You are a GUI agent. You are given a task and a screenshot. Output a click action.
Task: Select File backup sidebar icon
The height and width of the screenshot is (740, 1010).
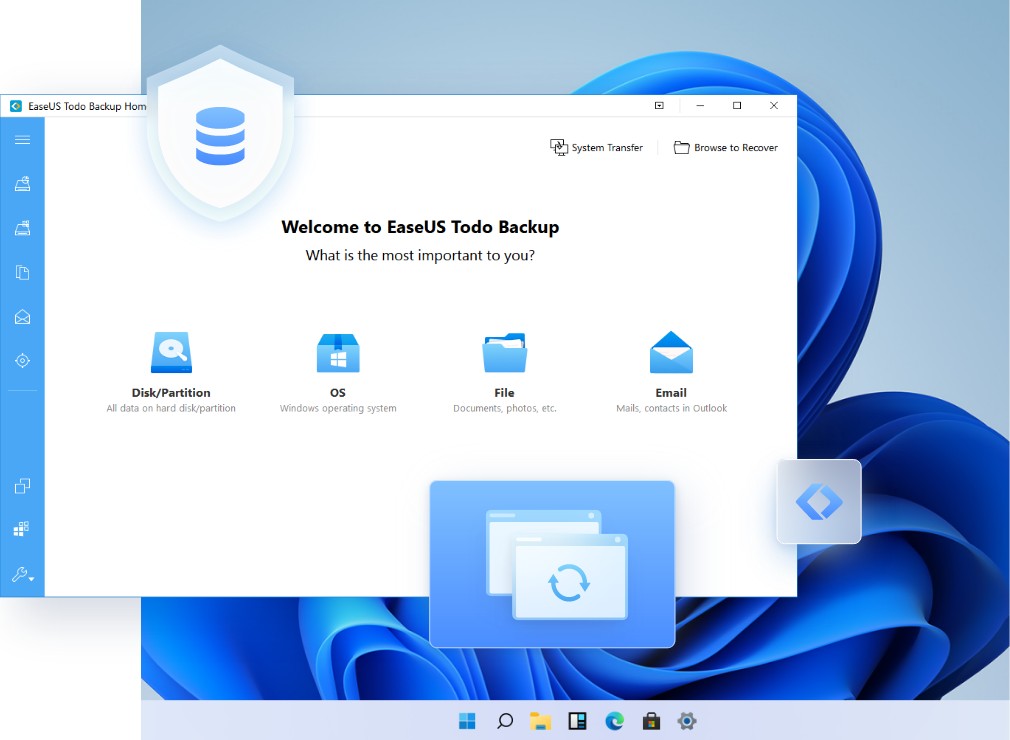point(23,272)
